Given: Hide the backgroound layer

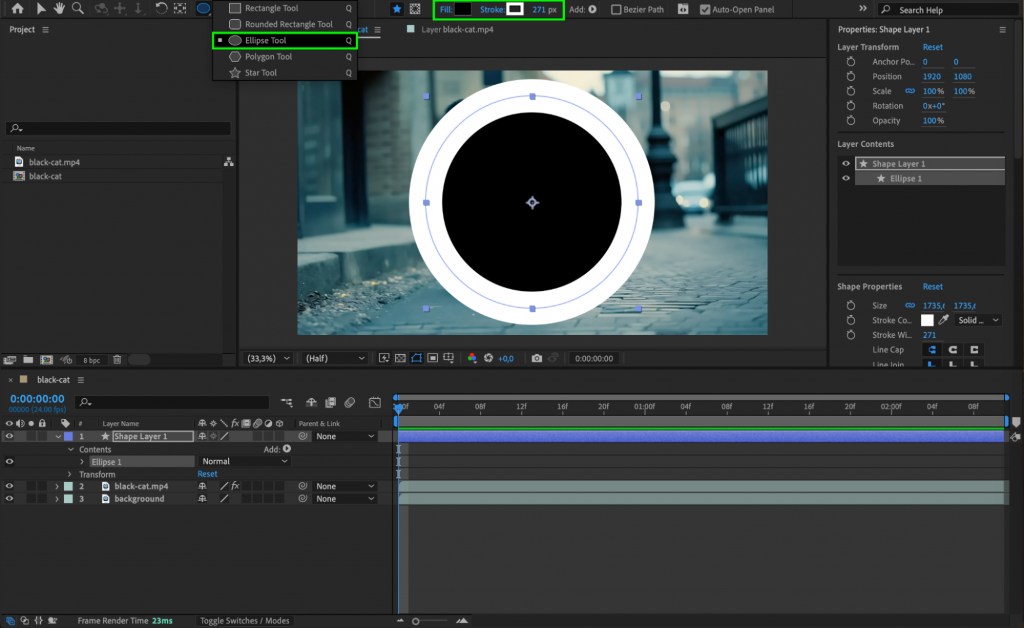Looking at the screenshot, I should [x=8, y=498].
